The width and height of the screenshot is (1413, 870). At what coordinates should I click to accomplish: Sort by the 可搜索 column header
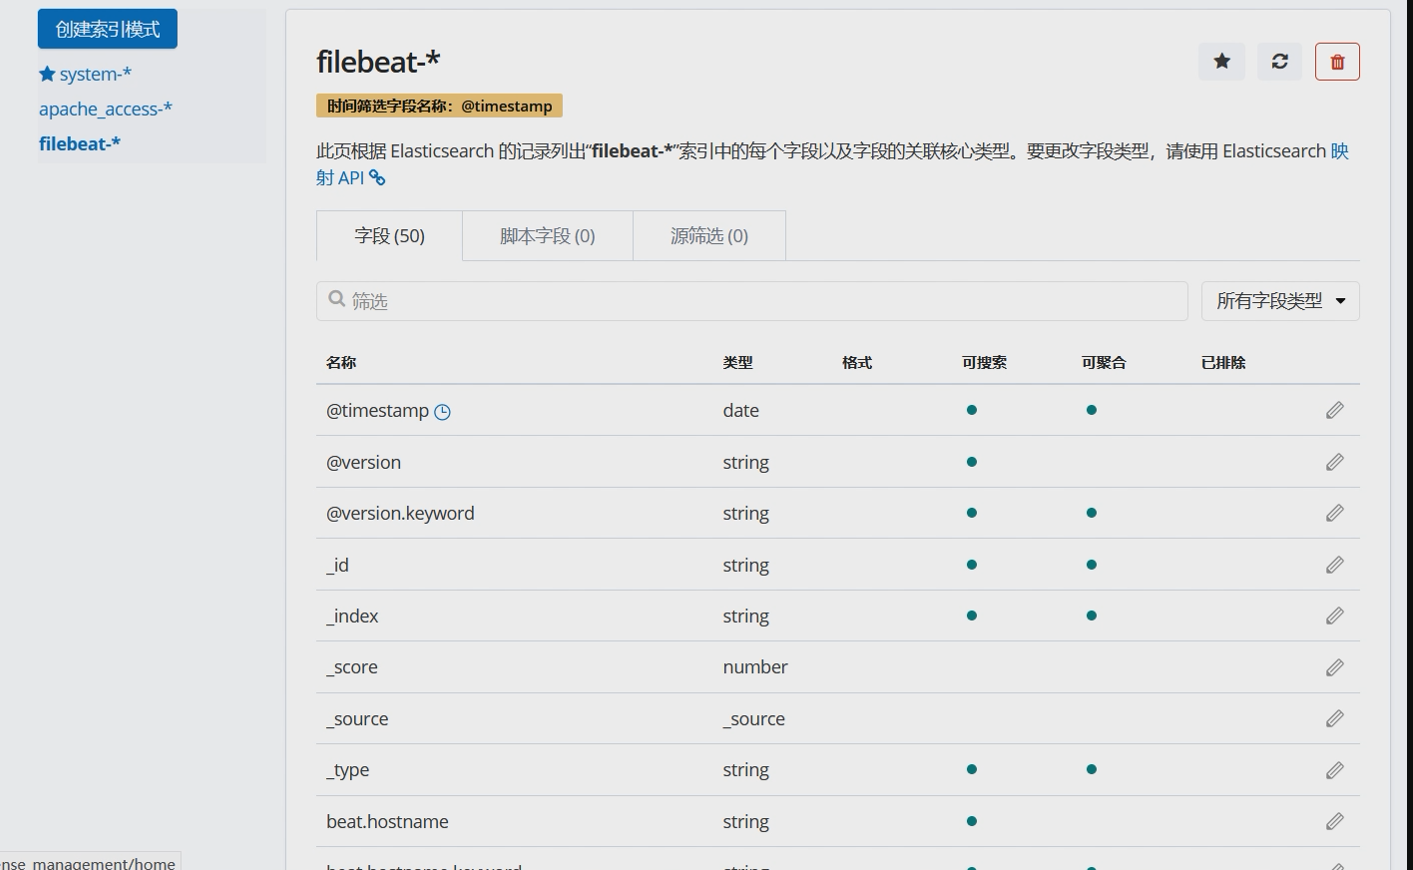click(984, 363)
